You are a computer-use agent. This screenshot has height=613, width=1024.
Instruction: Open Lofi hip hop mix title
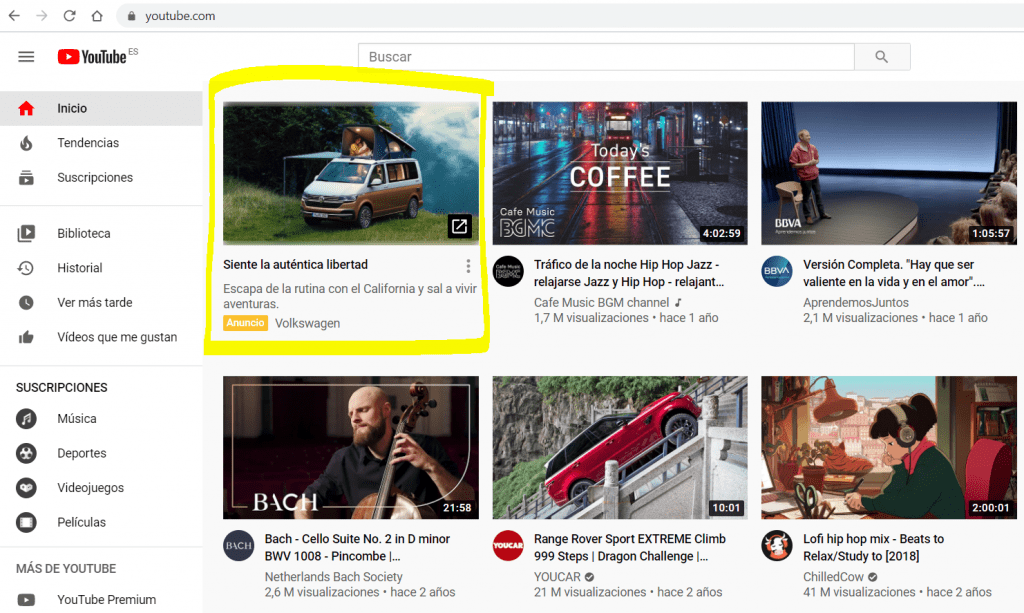pyautogui.click(x=873, y=547)
